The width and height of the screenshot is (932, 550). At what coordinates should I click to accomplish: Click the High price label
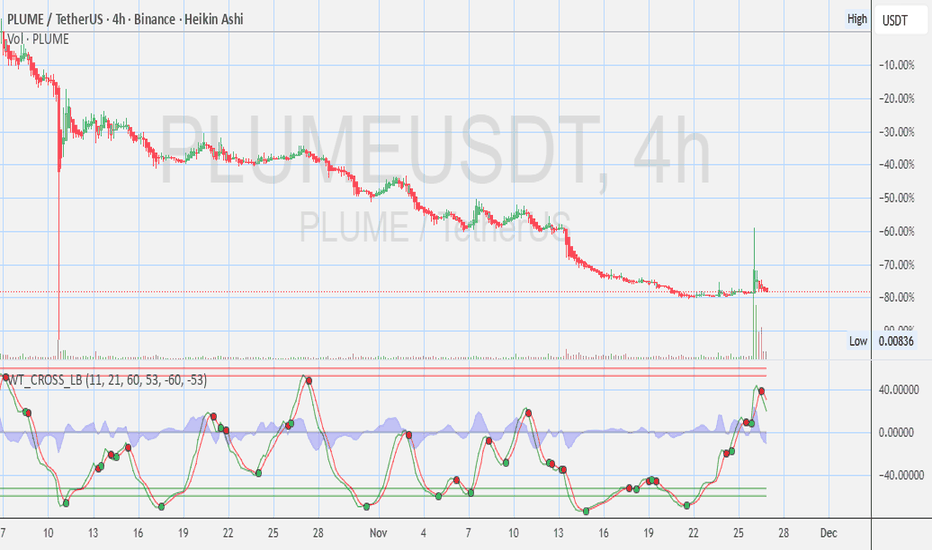coord(857,19)
